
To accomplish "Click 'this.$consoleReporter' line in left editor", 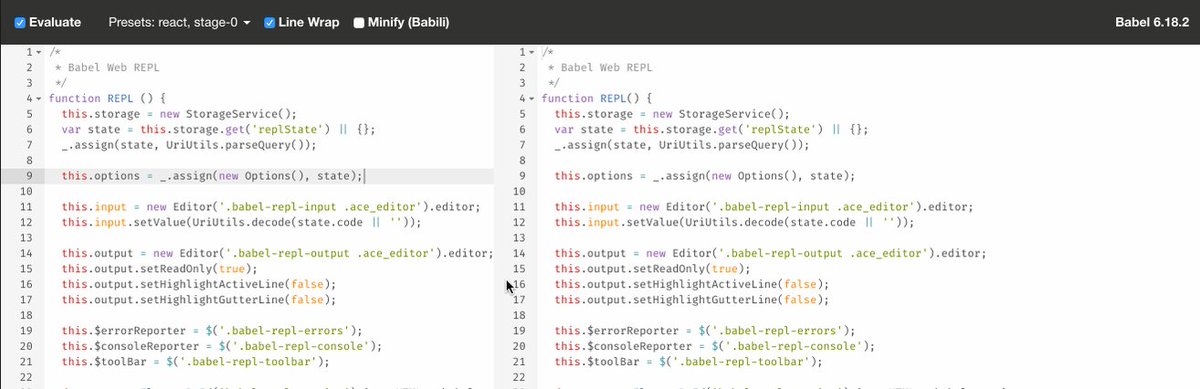I will pos(222,347).
